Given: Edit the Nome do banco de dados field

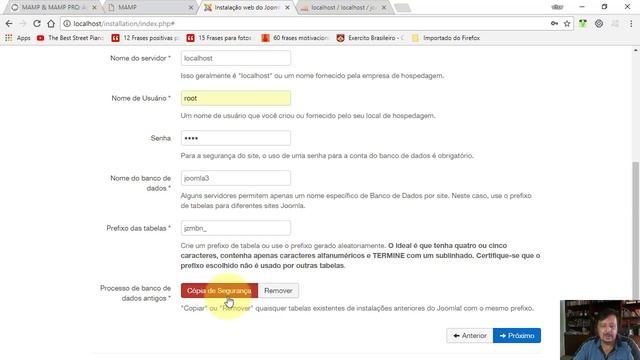Looking at the screenshot, I should click(236, 178).
